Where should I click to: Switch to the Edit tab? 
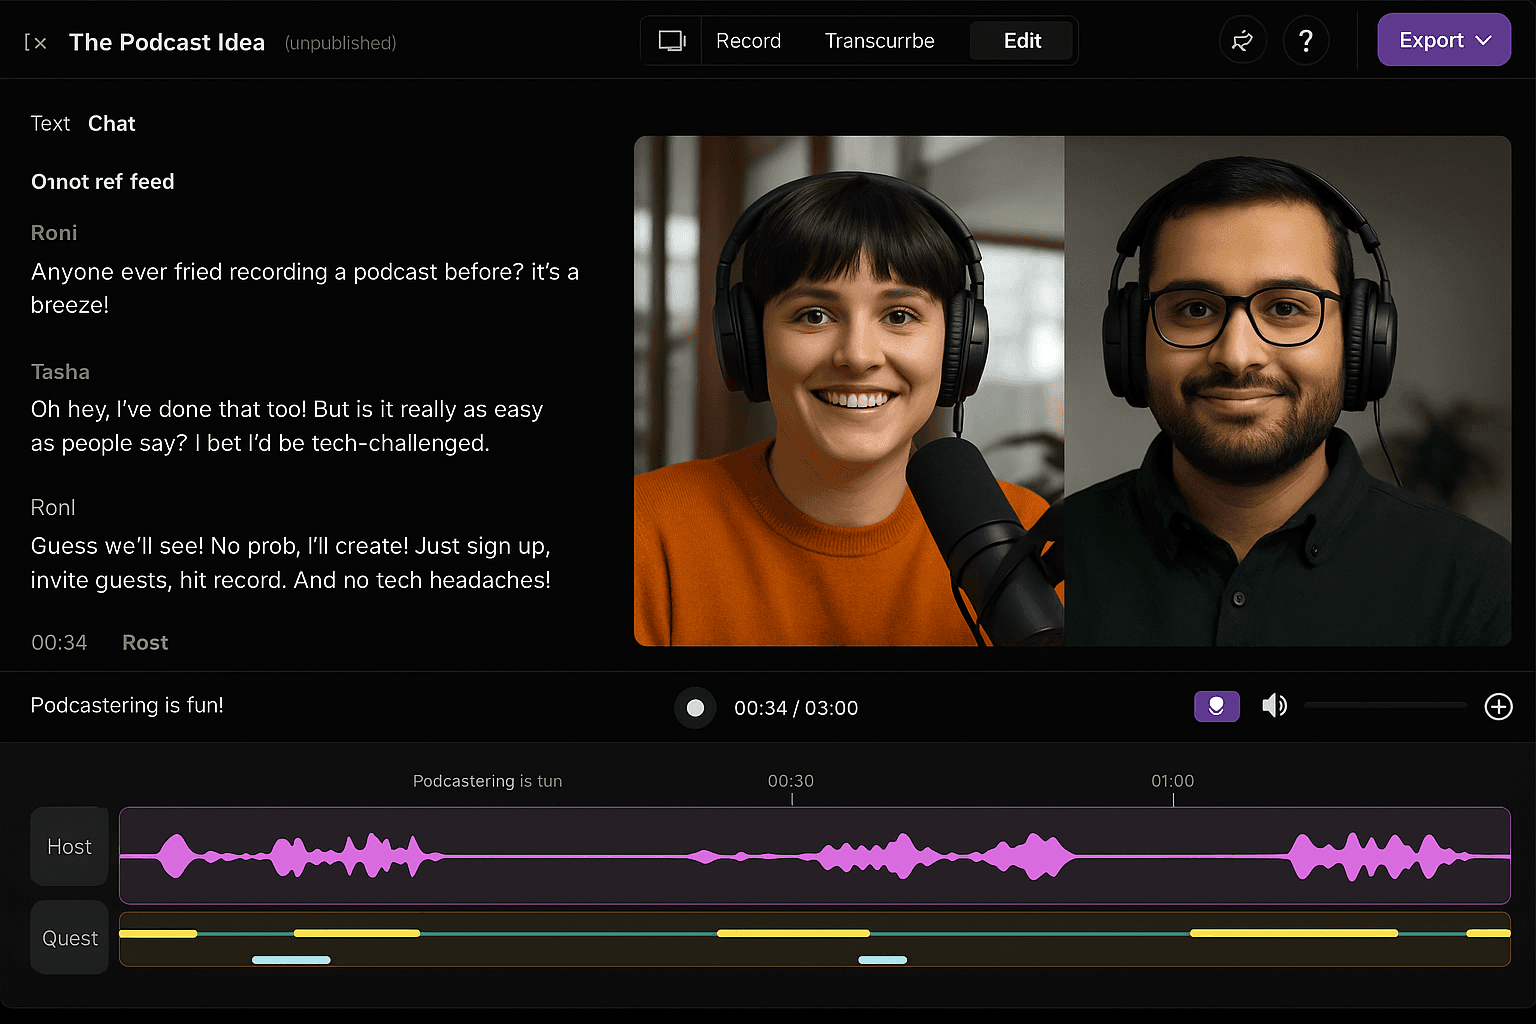[1022, 41]
